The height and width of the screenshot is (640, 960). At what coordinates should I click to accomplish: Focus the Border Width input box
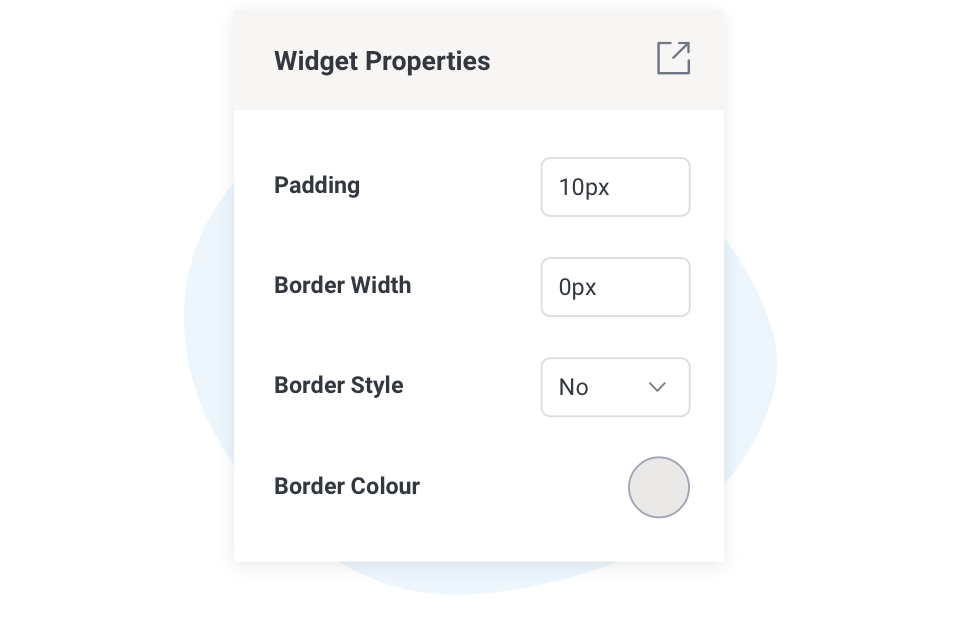click(615, 287)
